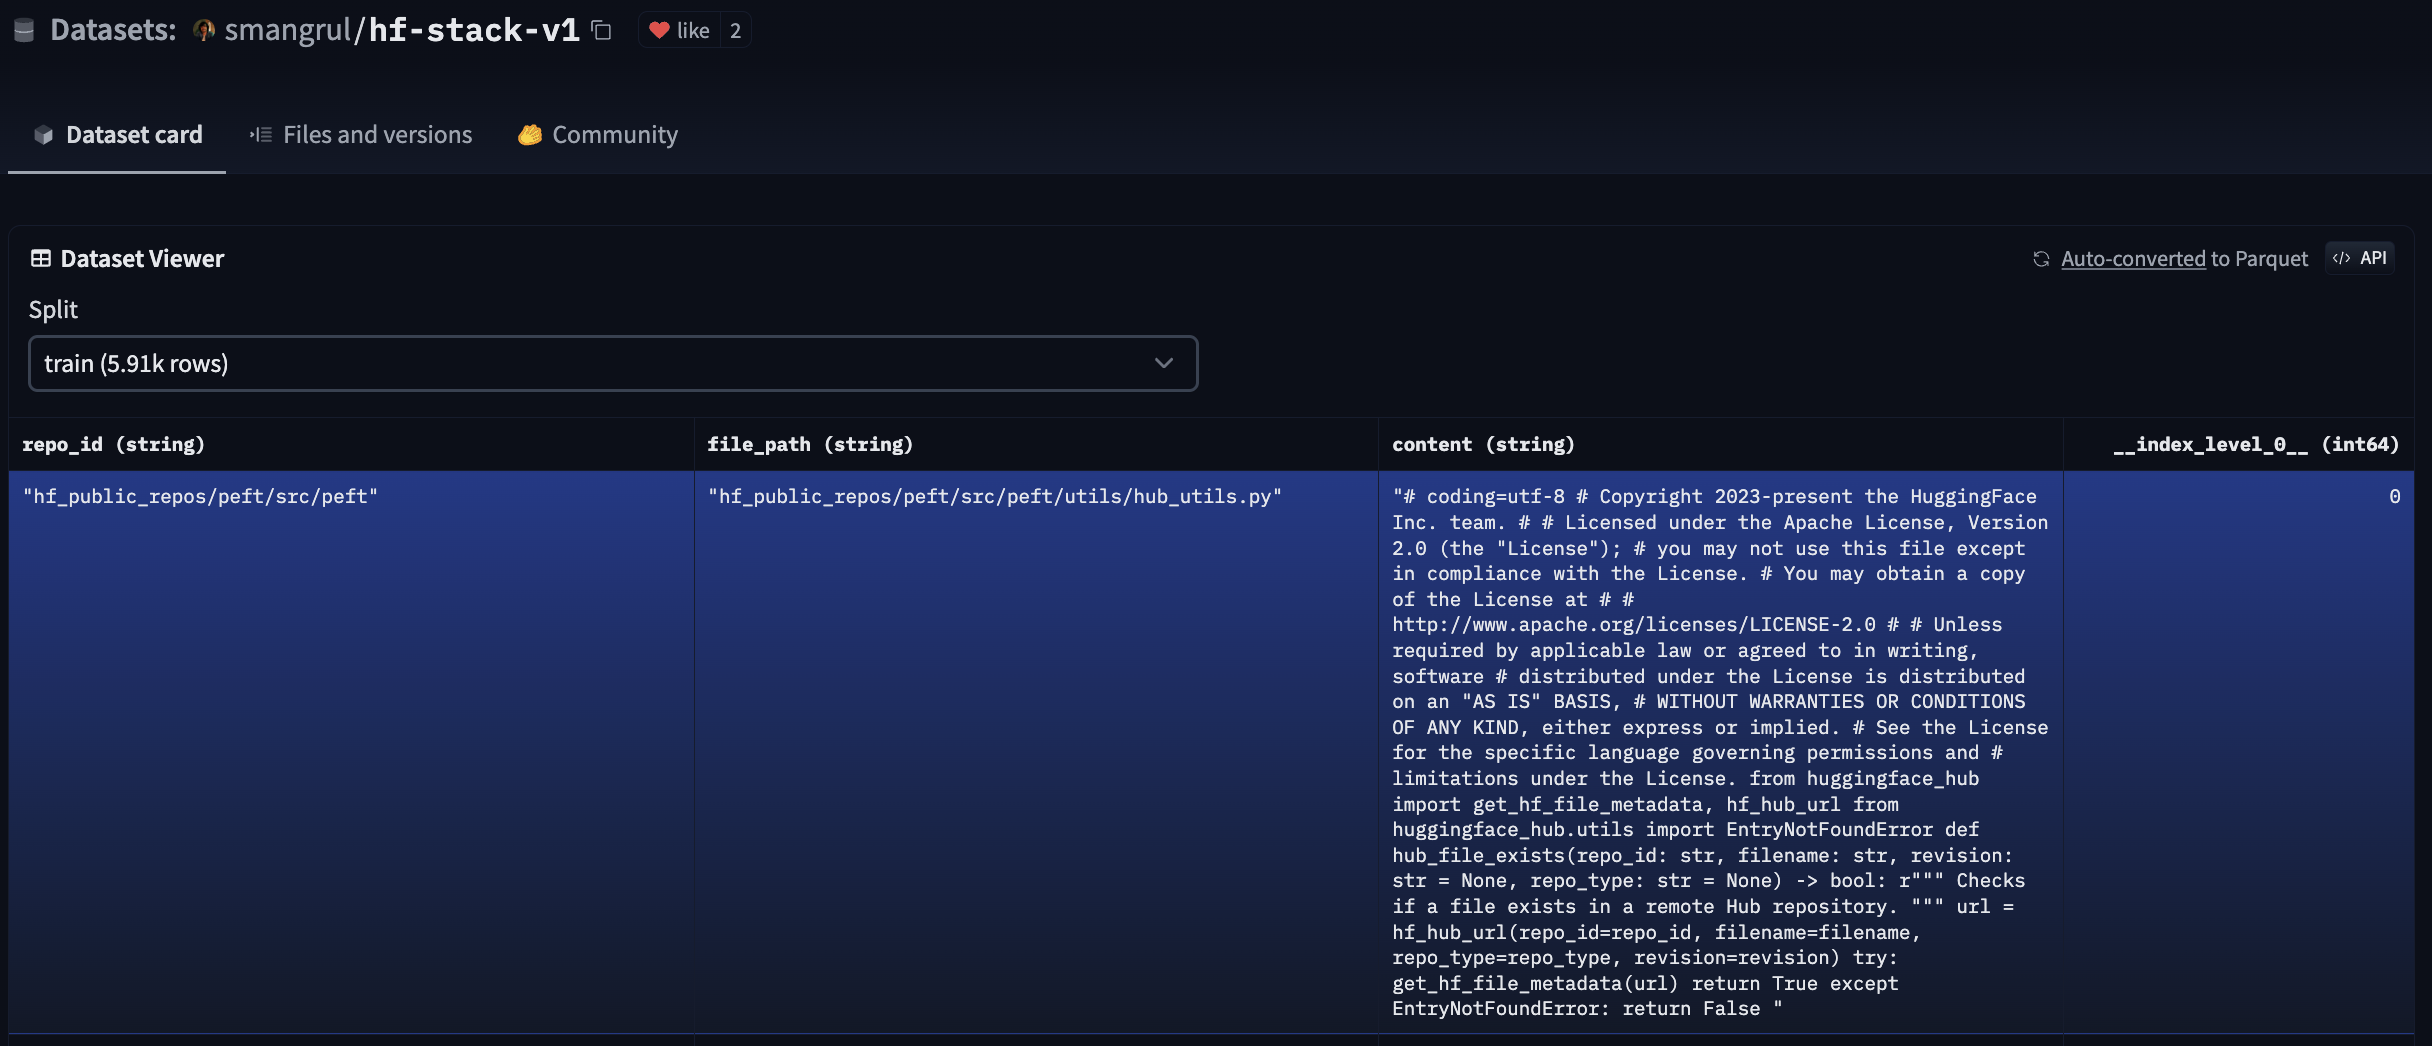Go to the Community tab
This screenshot has height=1046, width=2432.
pos(598,135)
